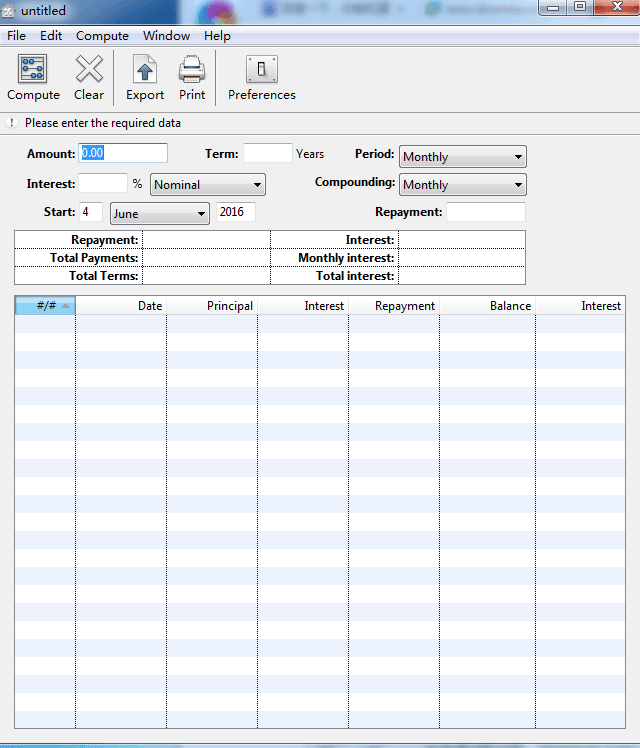Click the Term years input field
640x748 pixels.
(x=267, y=154)
